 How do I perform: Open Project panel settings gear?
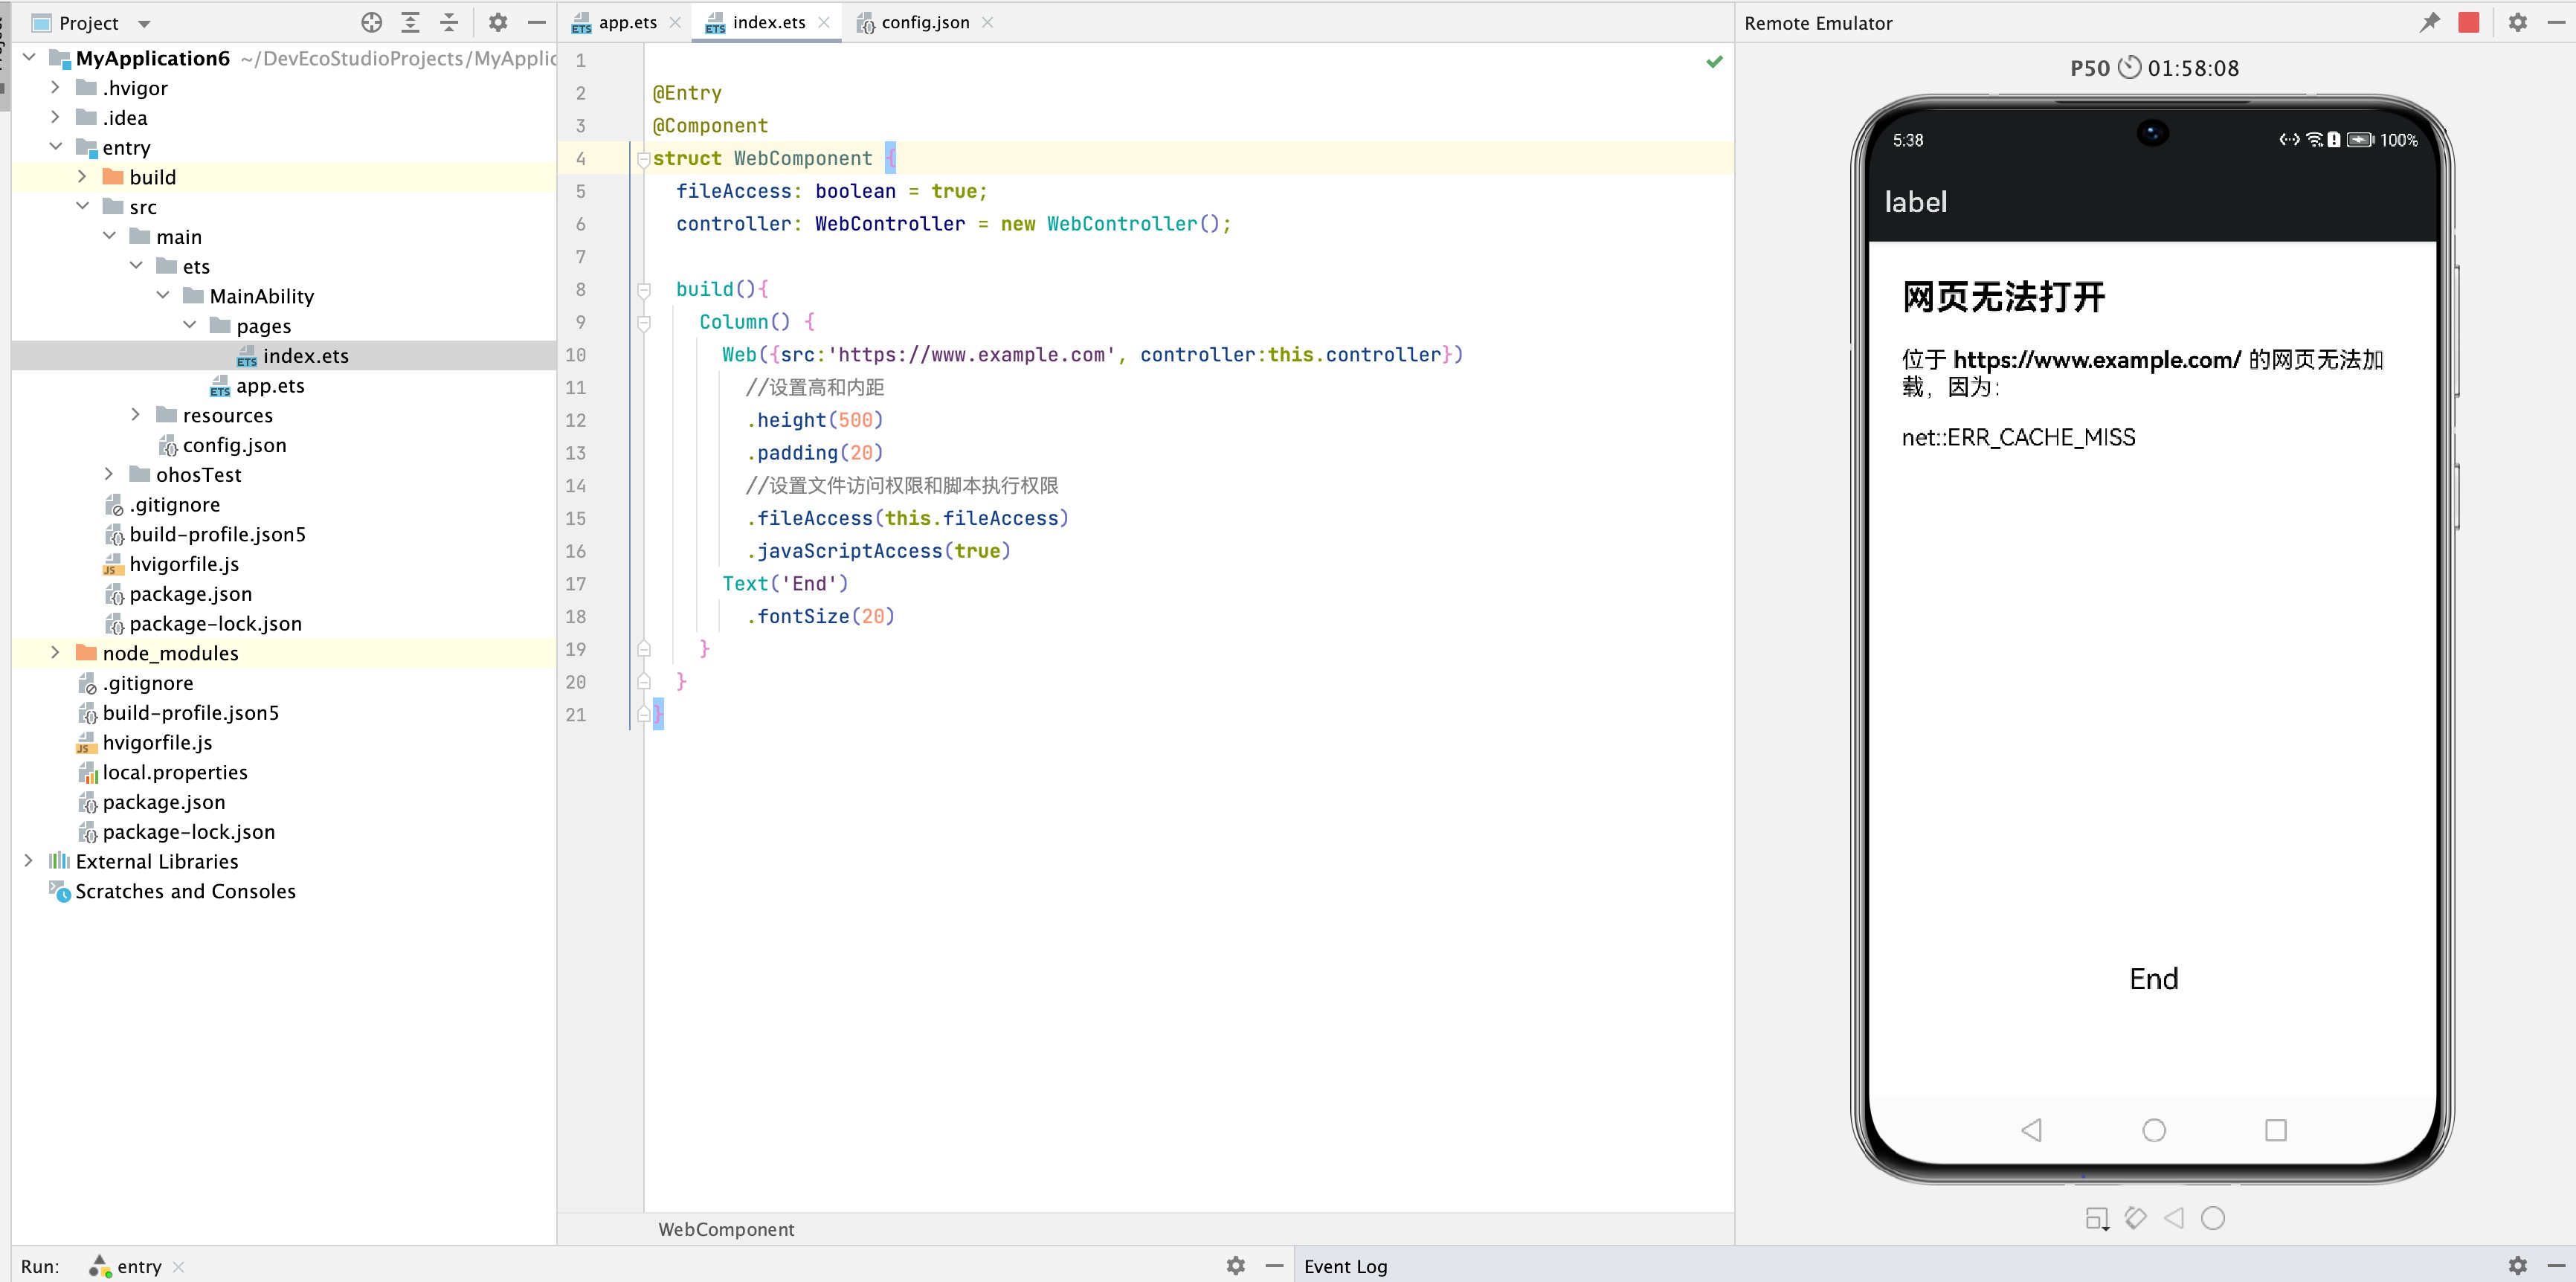(498, 22)
